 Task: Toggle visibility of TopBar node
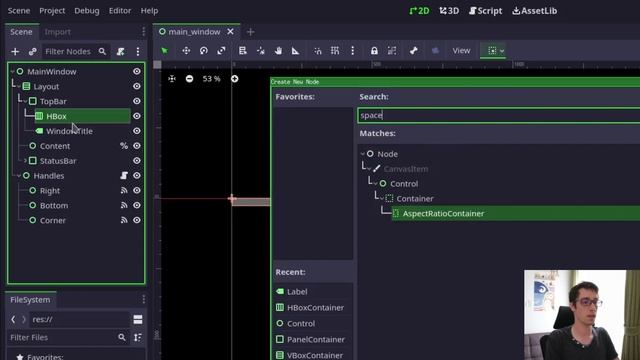point(137,101)
